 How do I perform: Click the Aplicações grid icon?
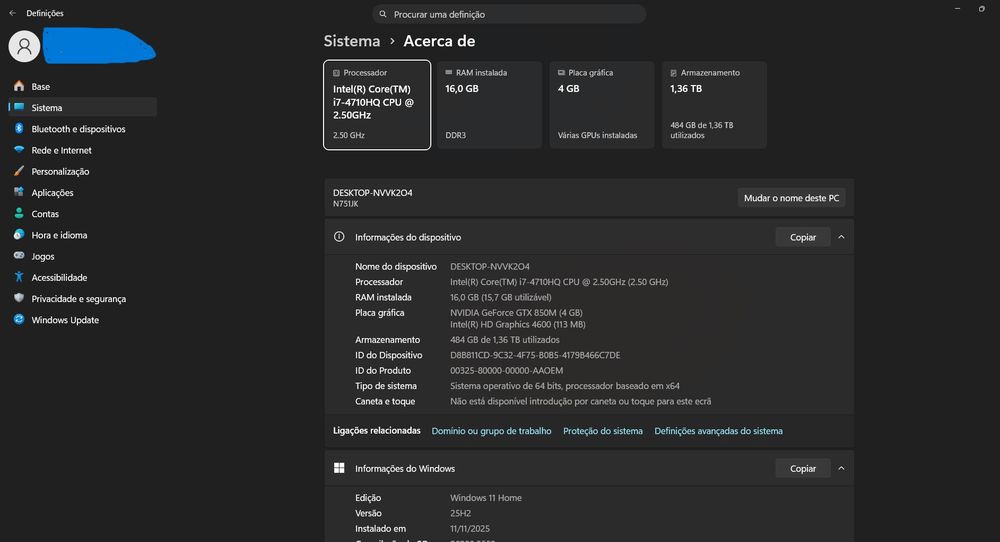pyautogui.click(x=19, y=192)
